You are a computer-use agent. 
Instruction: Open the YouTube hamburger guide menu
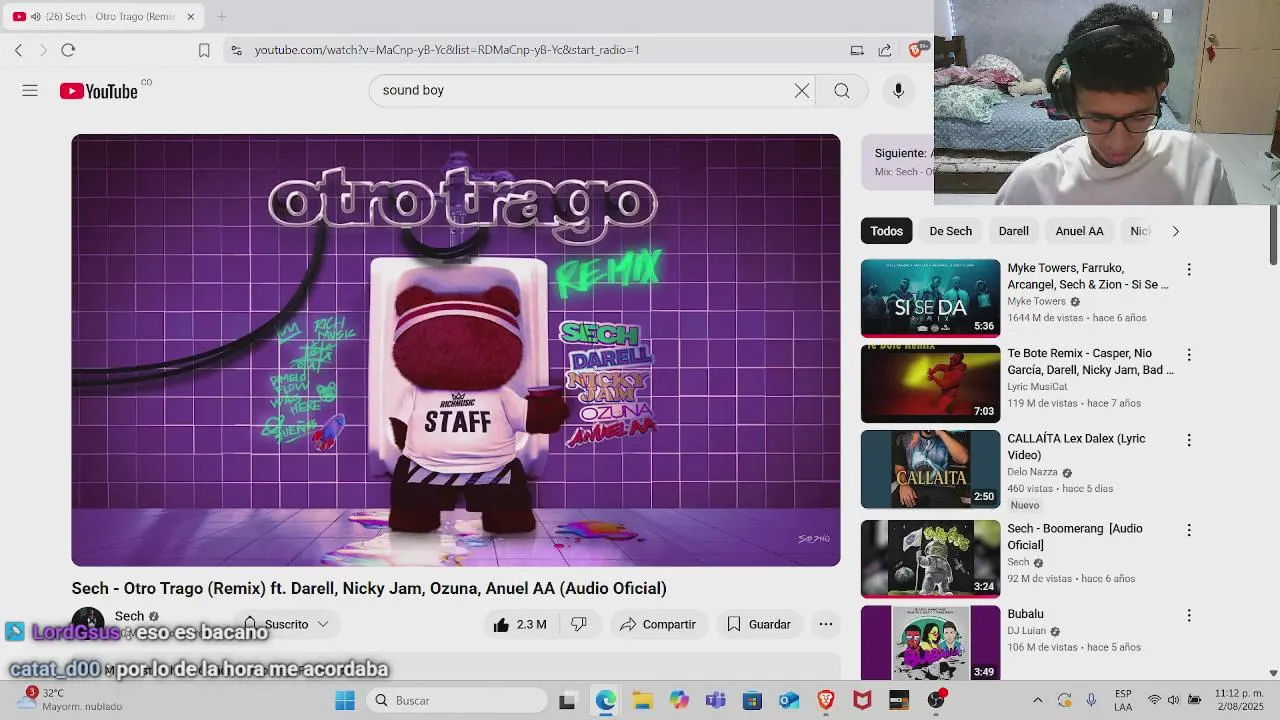point(30,91)
